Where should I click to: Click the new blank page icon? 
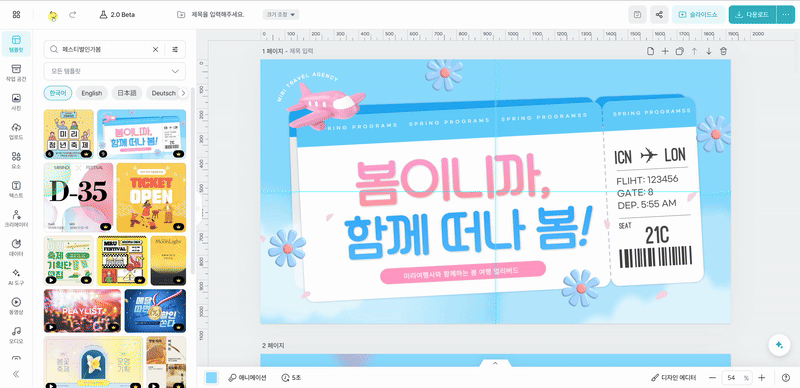pos(651,51)
